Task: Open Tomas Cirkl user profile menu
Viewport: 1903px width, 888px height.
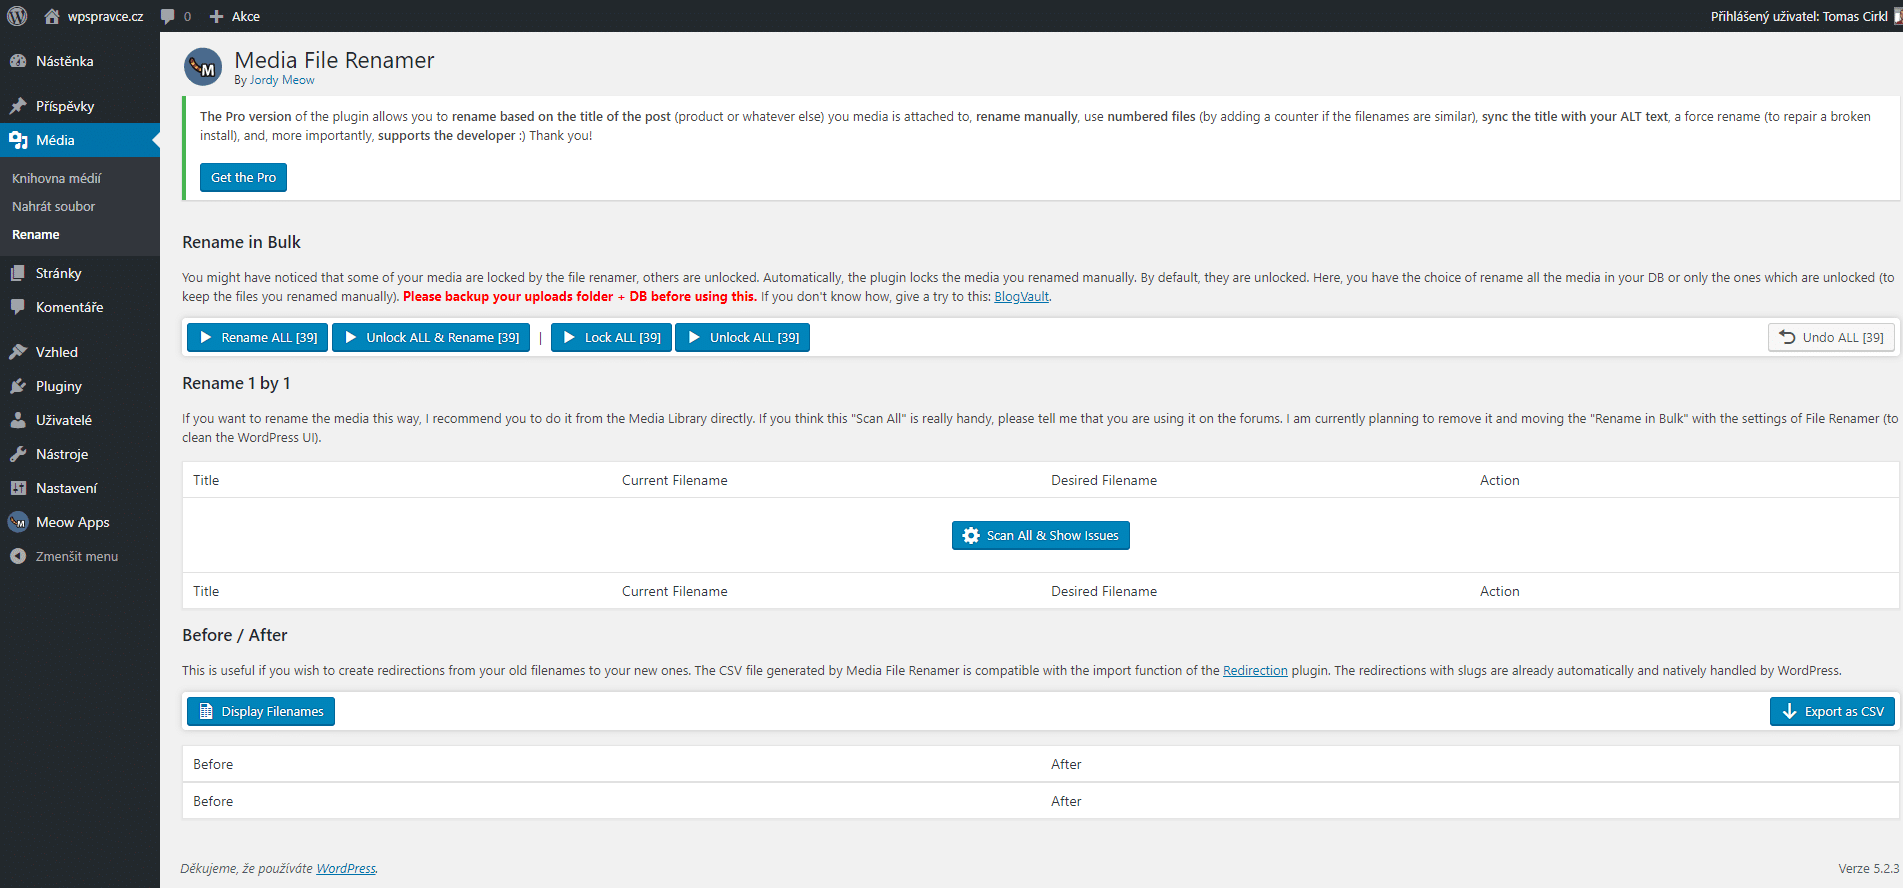Action: click(1804, 16)
